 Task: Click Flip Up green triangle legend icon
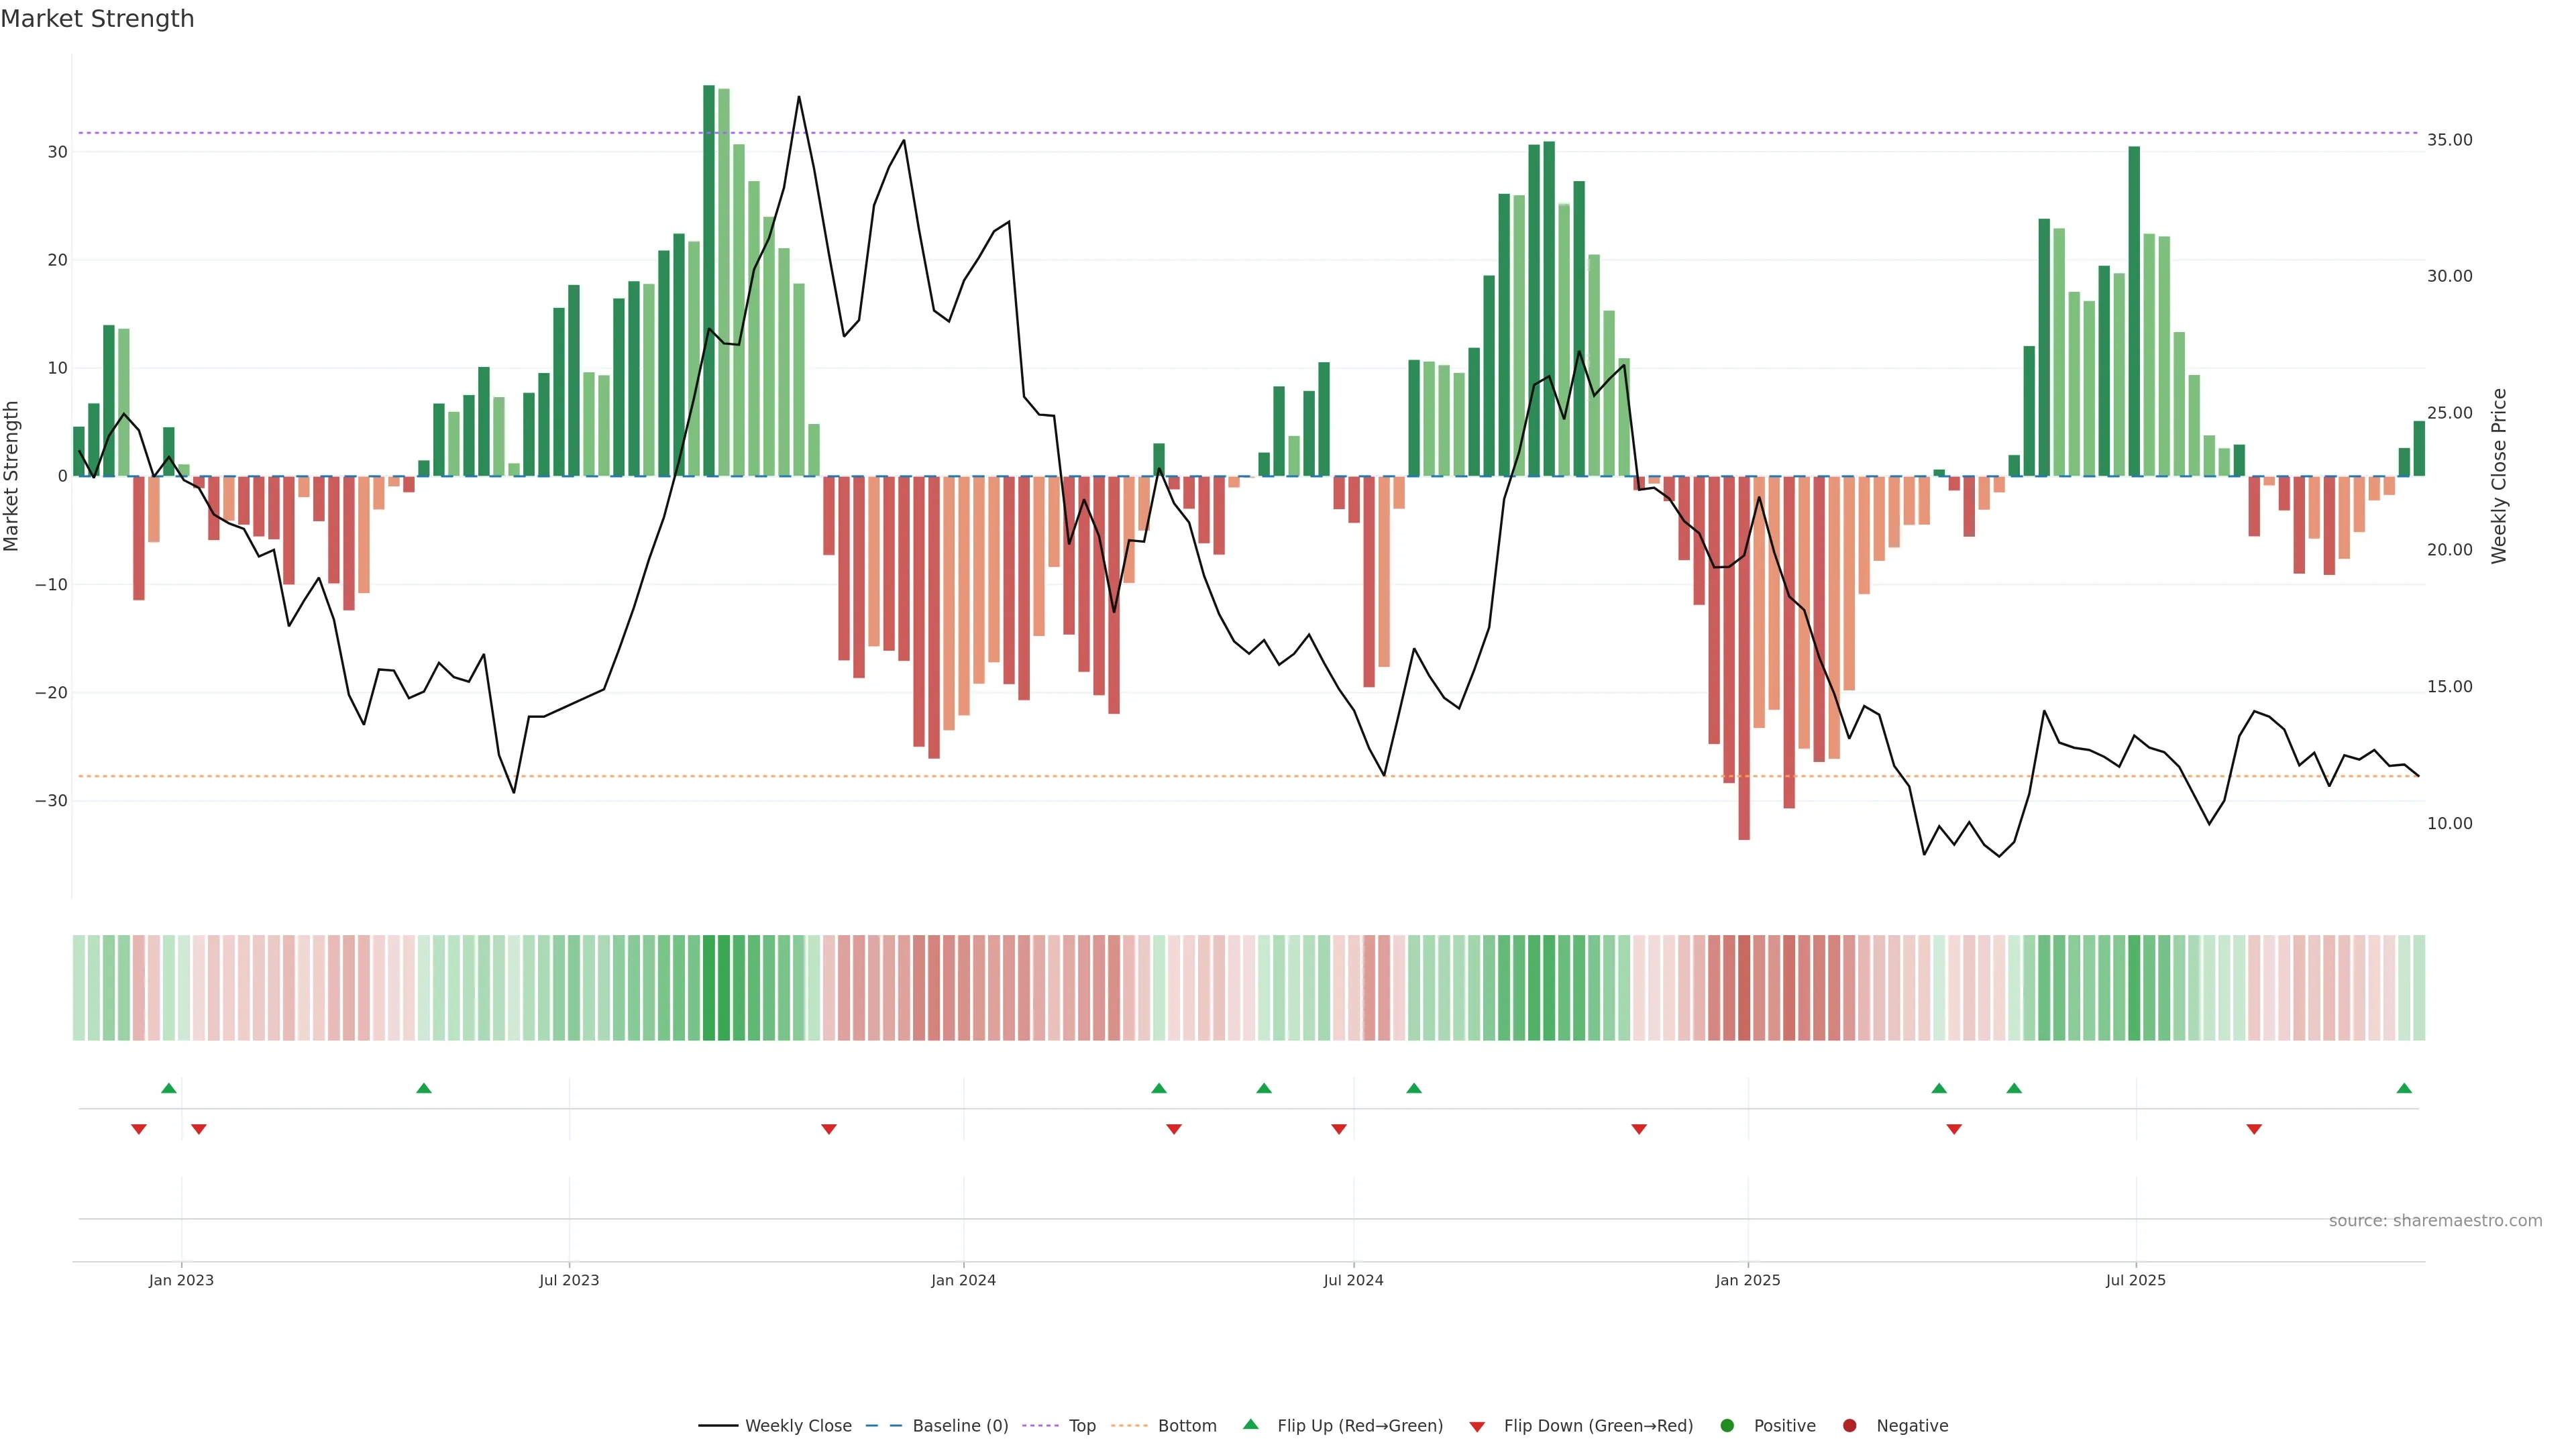(1250, 1424)
